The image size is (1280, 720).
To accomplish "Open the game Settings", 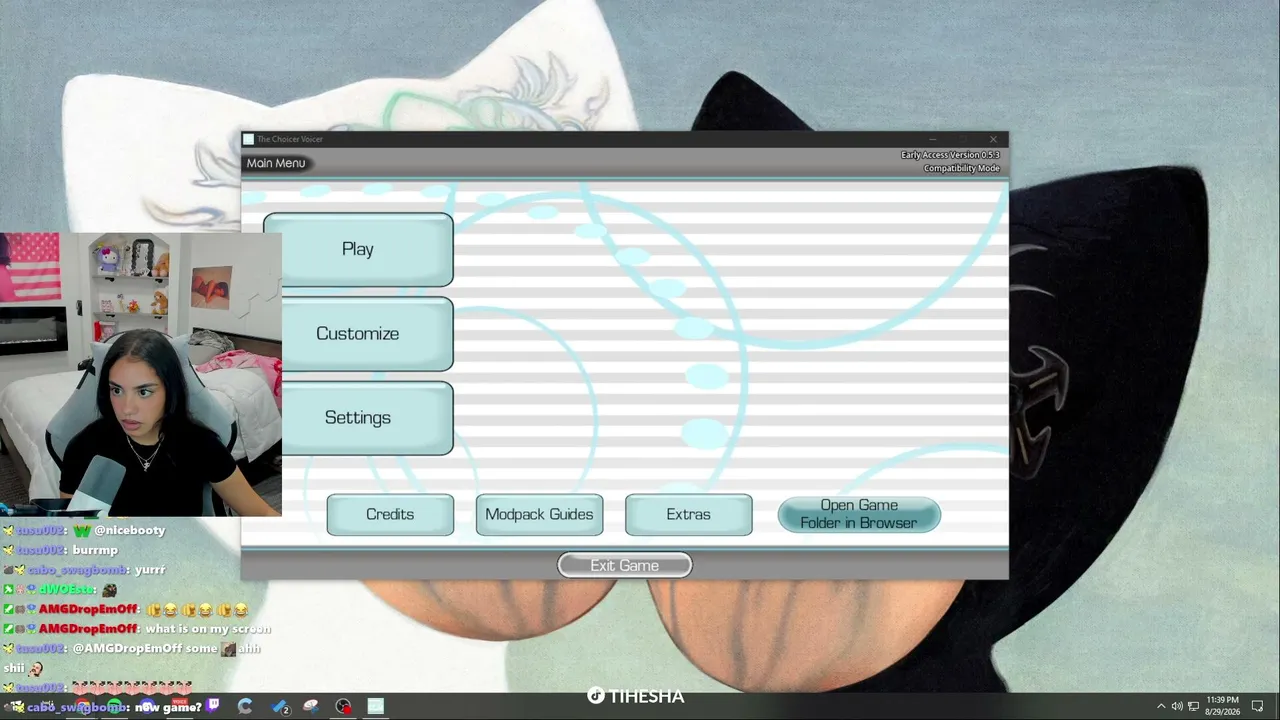I will (x=358, y=417).
